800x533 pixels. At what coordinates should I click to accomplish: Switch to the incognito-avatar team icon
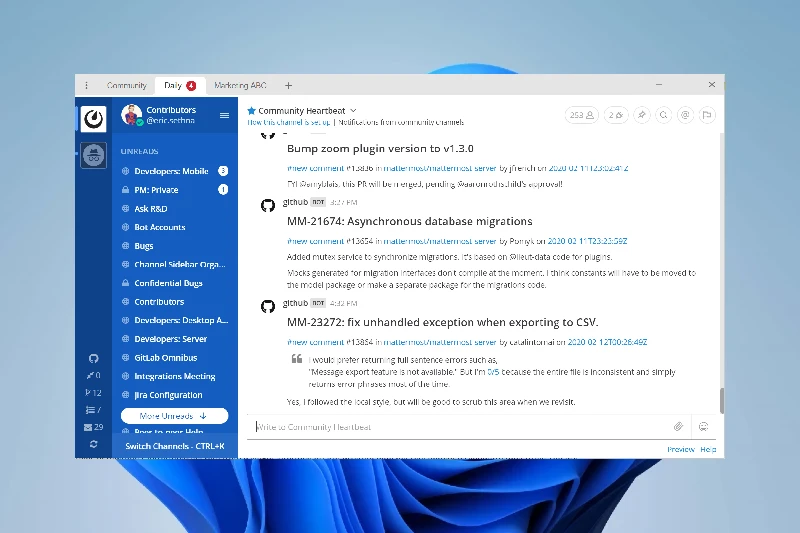(94, 155)
